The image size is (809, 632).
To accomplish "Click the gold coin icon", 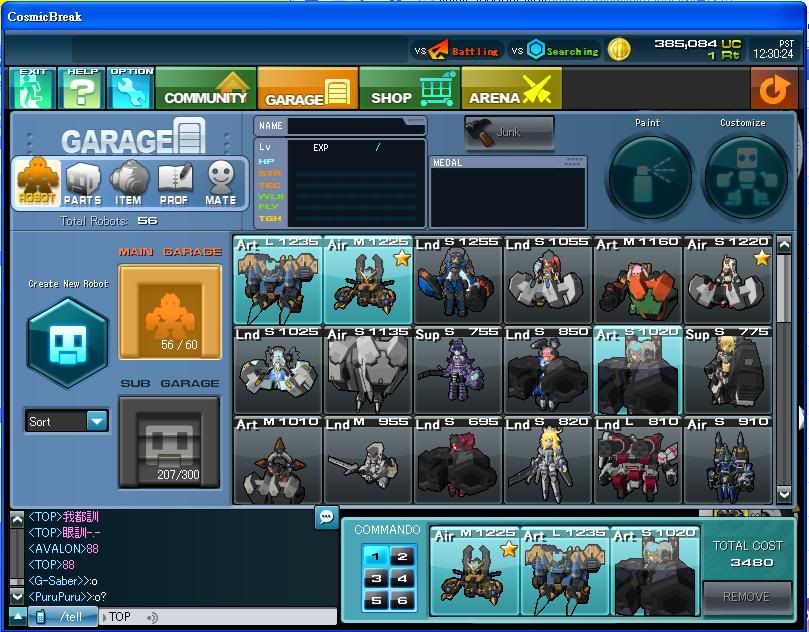I will tap(619, 50).
